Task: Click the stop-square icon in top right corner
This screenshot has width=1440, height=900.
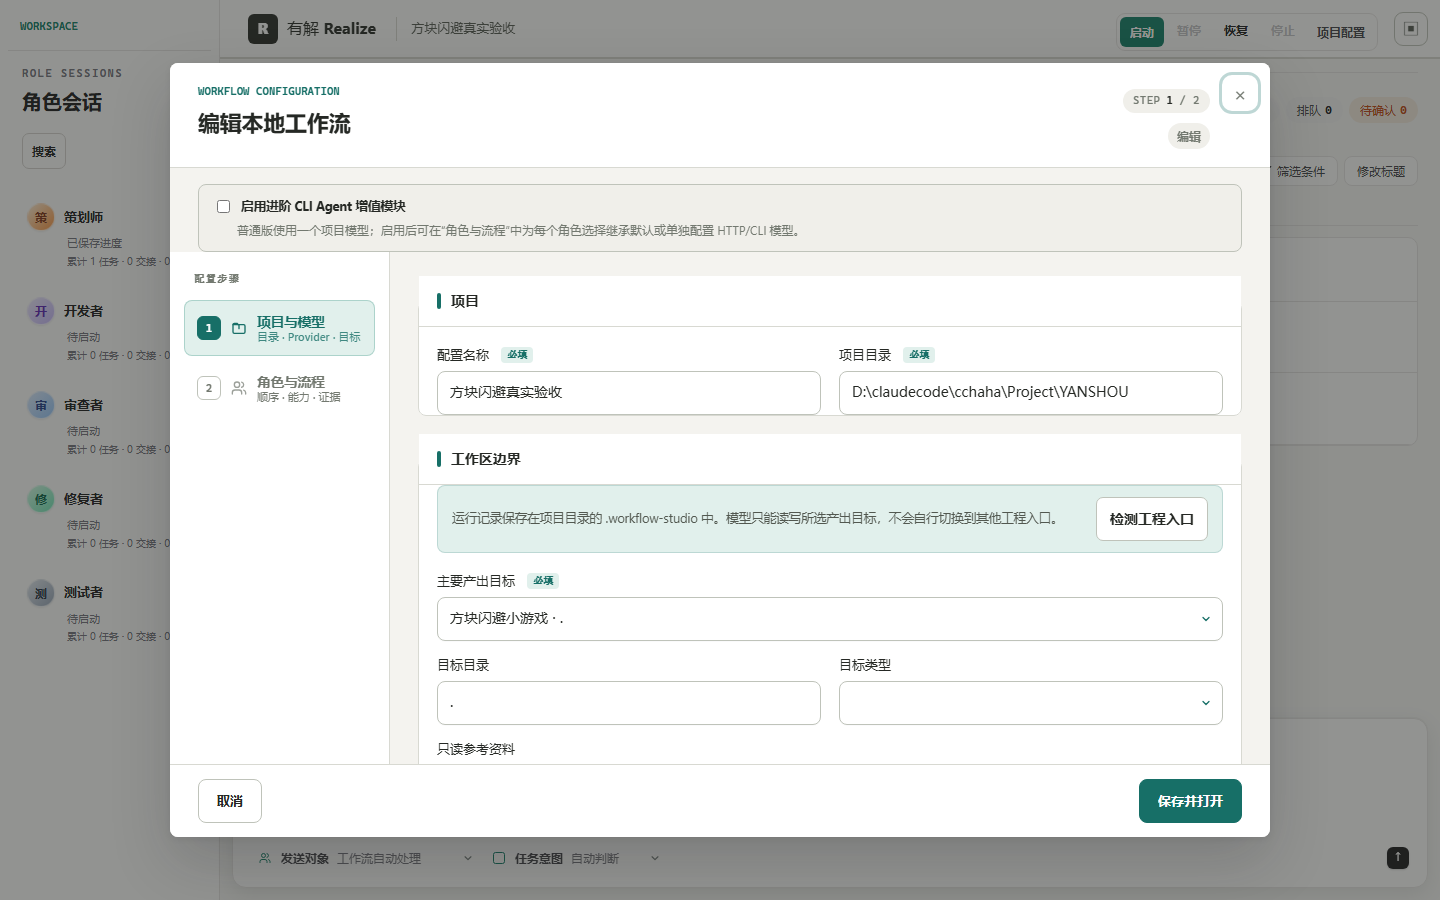Action: (x=1411, y=29)
